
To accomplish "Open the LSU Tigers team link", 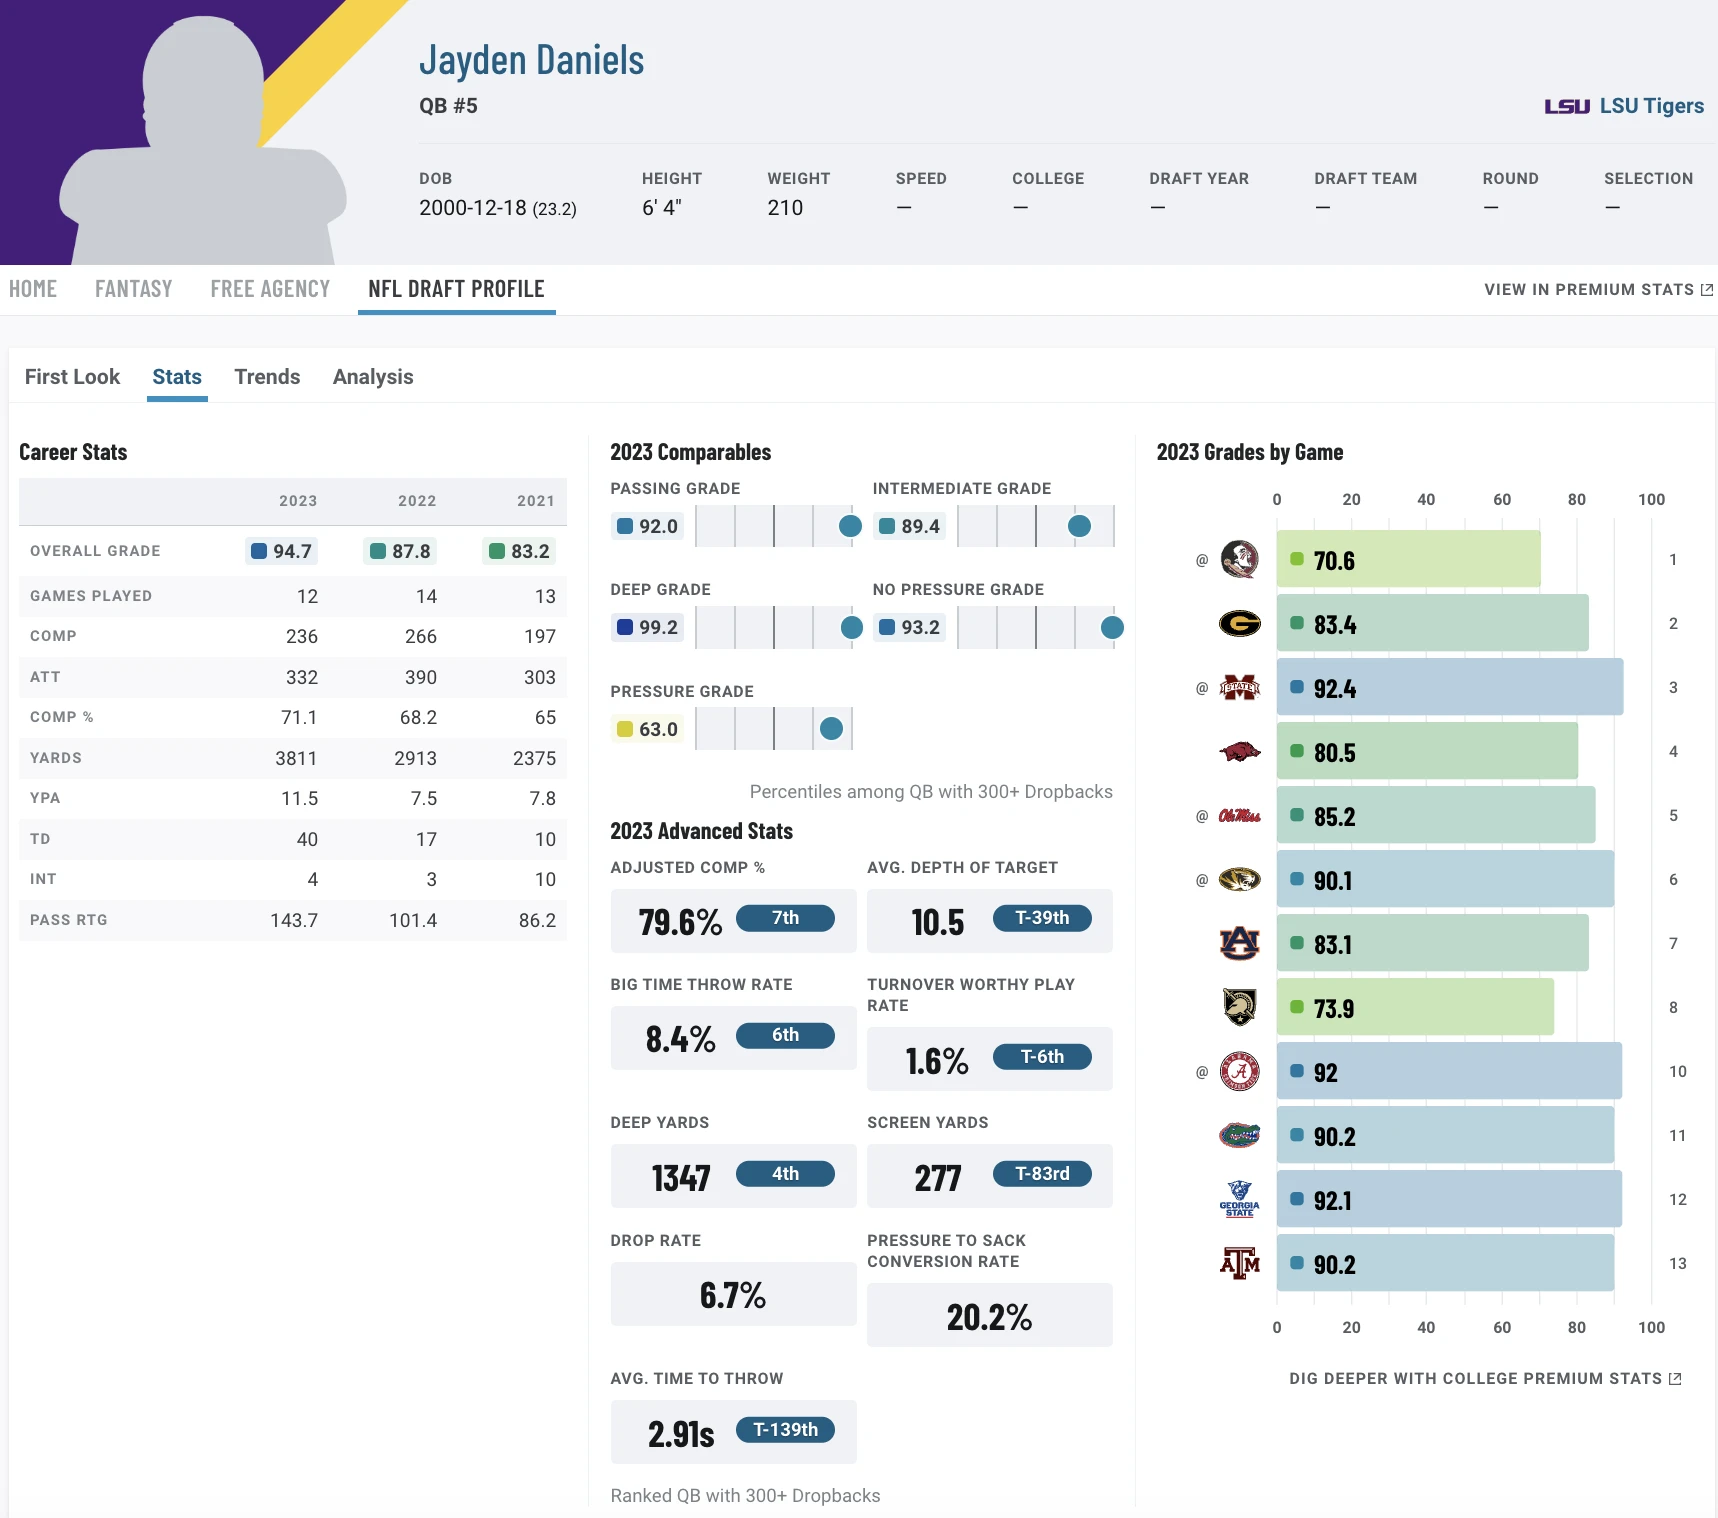I will tap(1624, 106).
